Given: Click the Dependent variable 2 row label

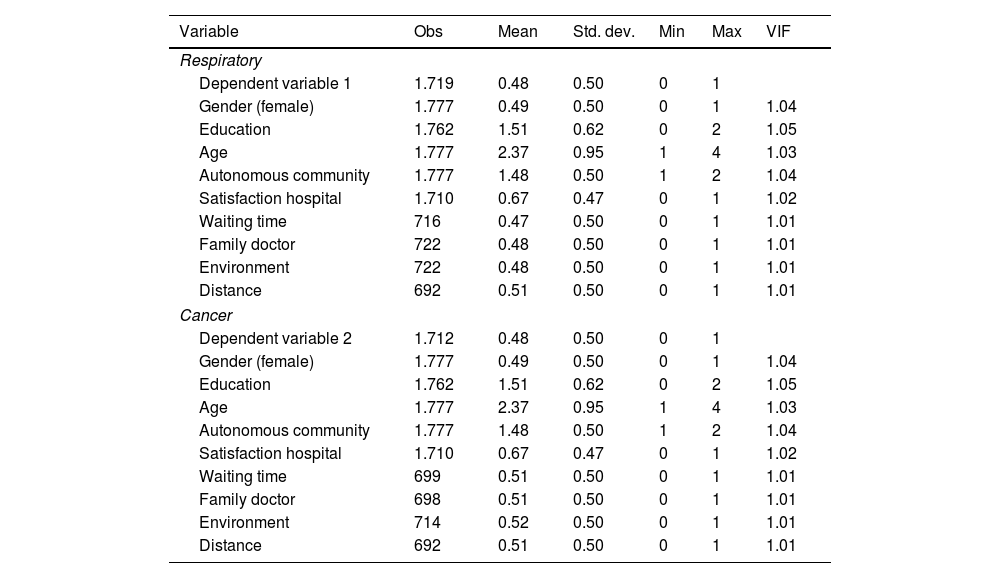Looking at the screenshot, I should coord(275,339).
